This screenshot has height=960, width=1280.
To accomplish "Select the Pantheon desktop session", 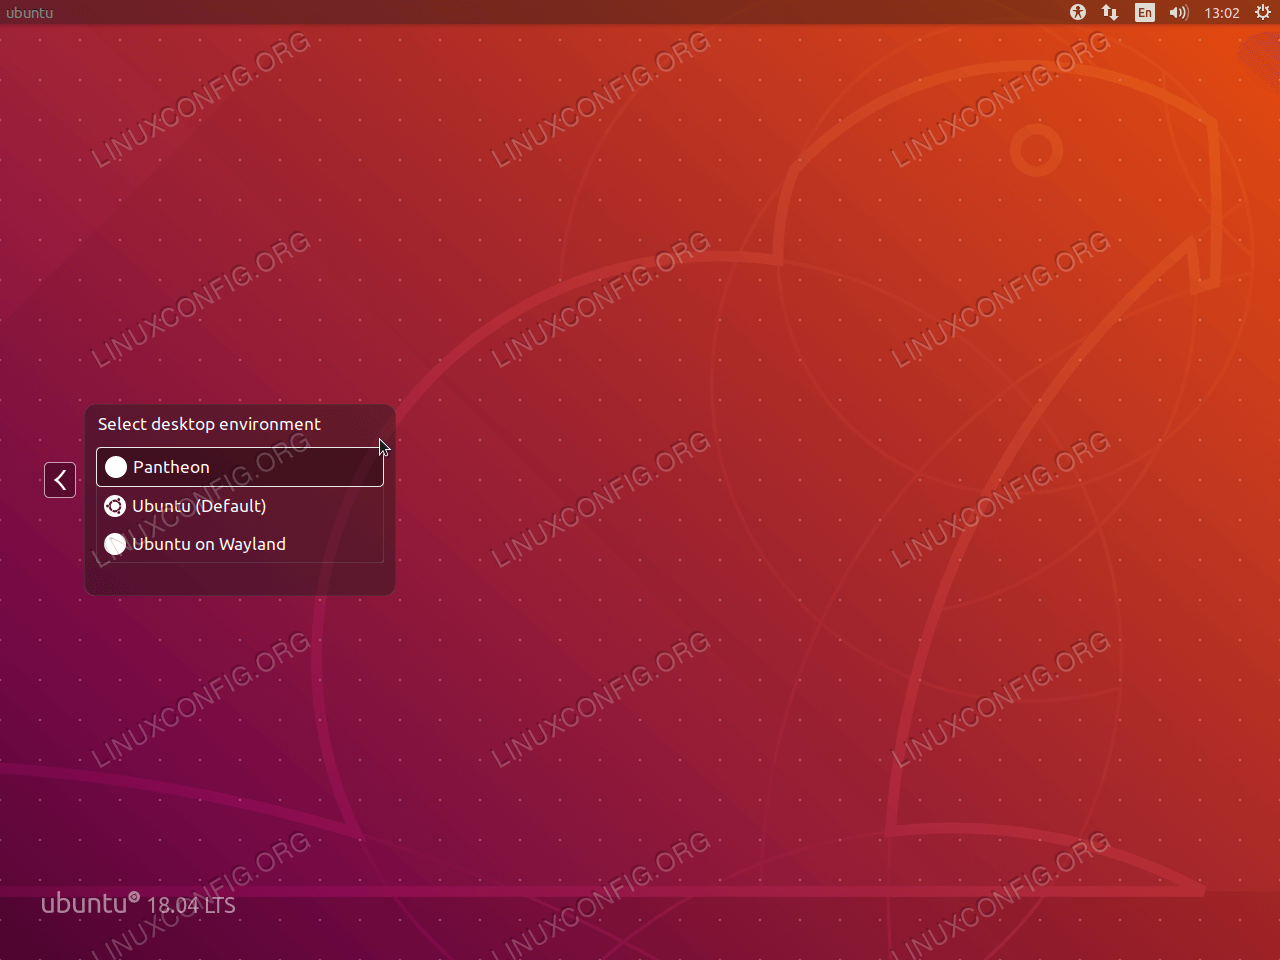I will click(x=240, y=467).
